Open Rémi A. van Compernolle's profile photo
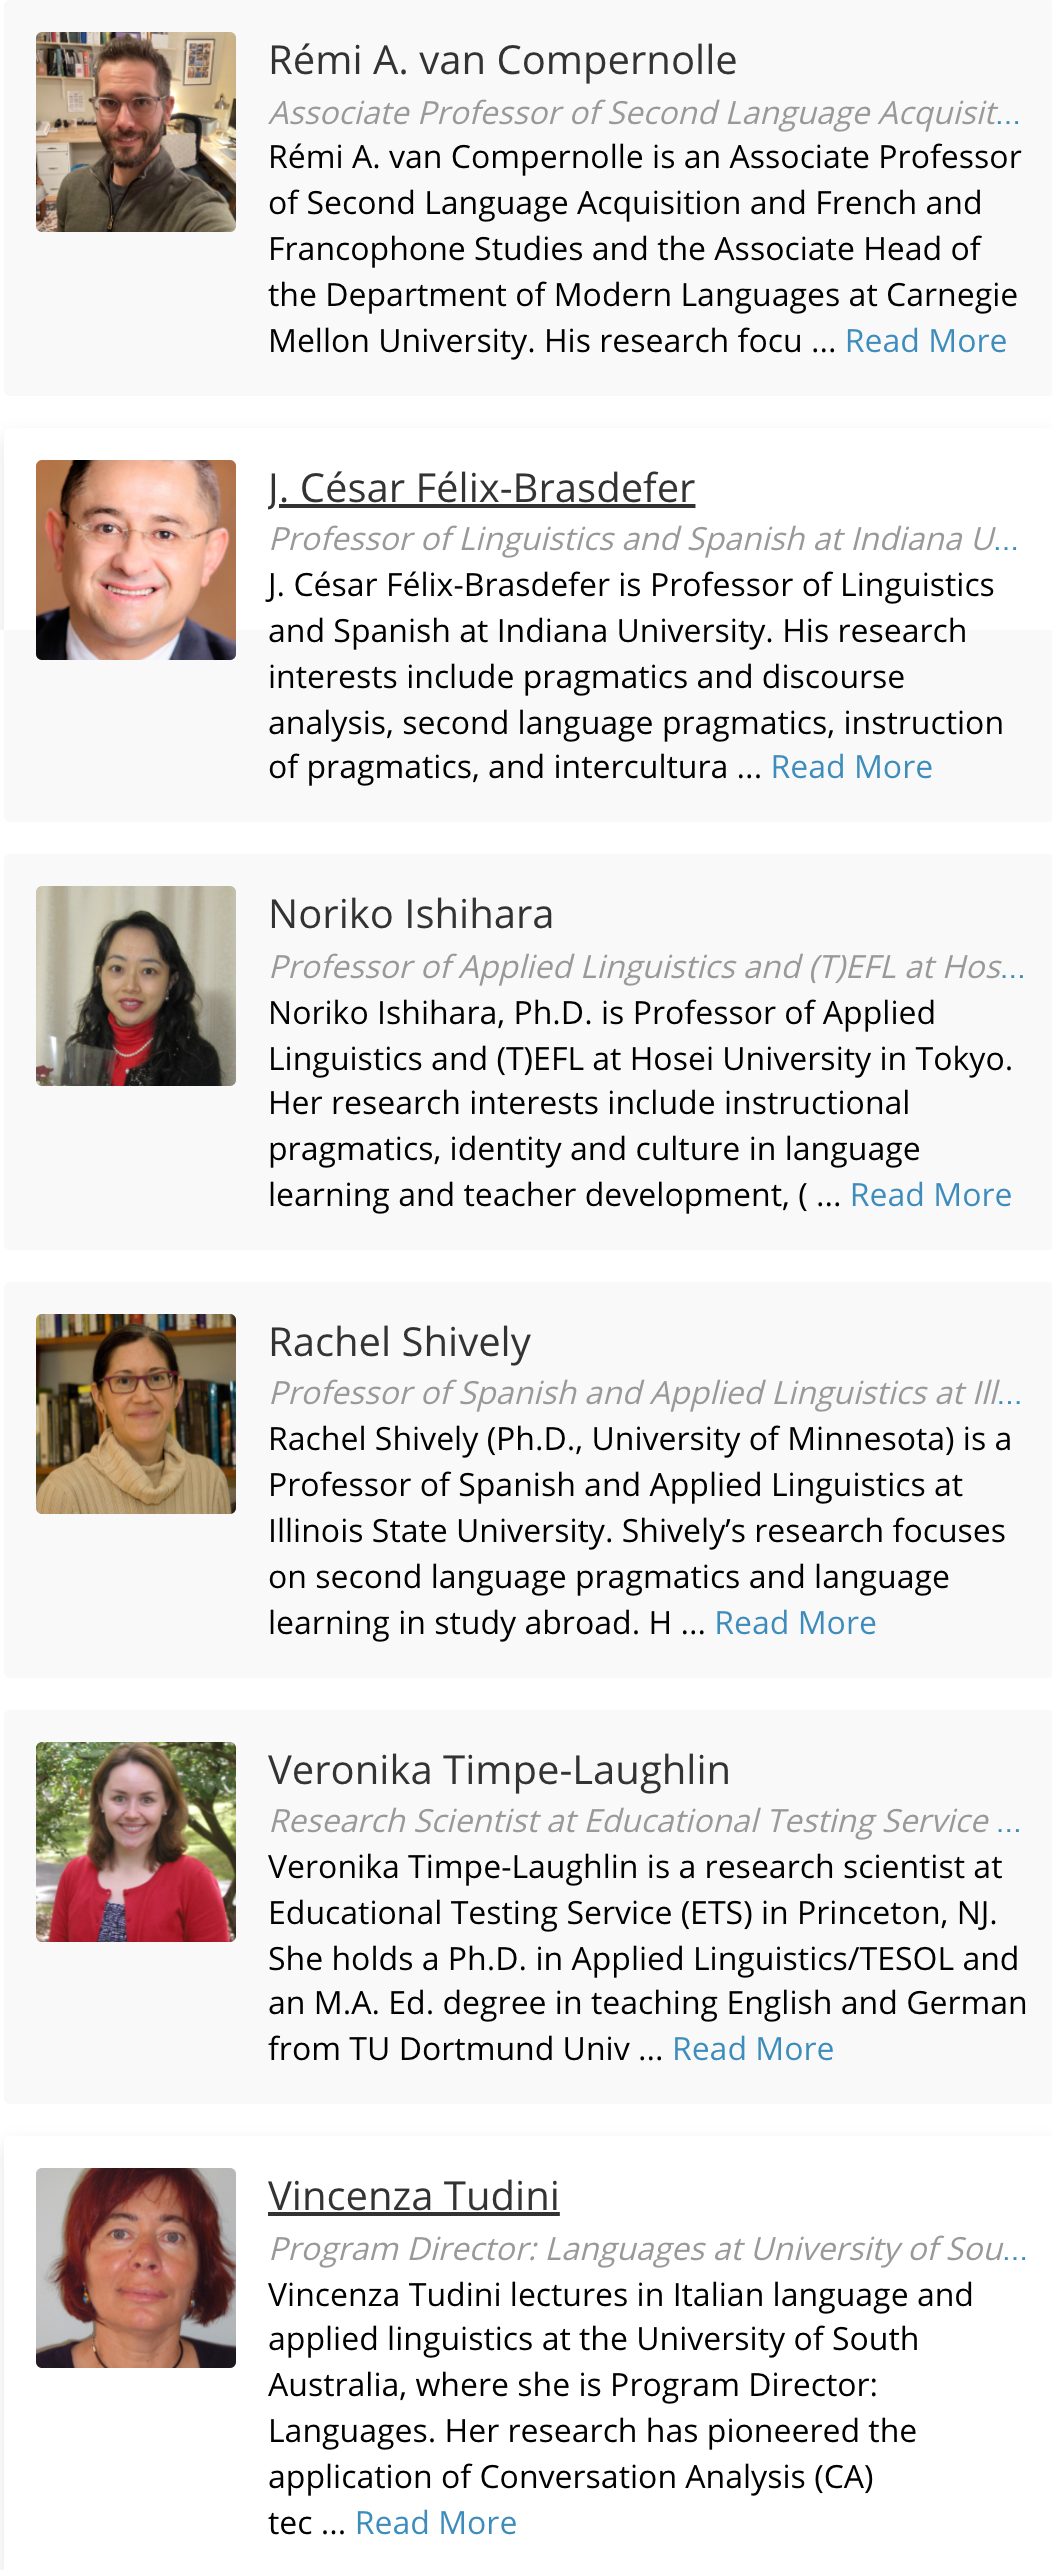The width and height of the screenshot is (1052, 2570). (136, 132)
